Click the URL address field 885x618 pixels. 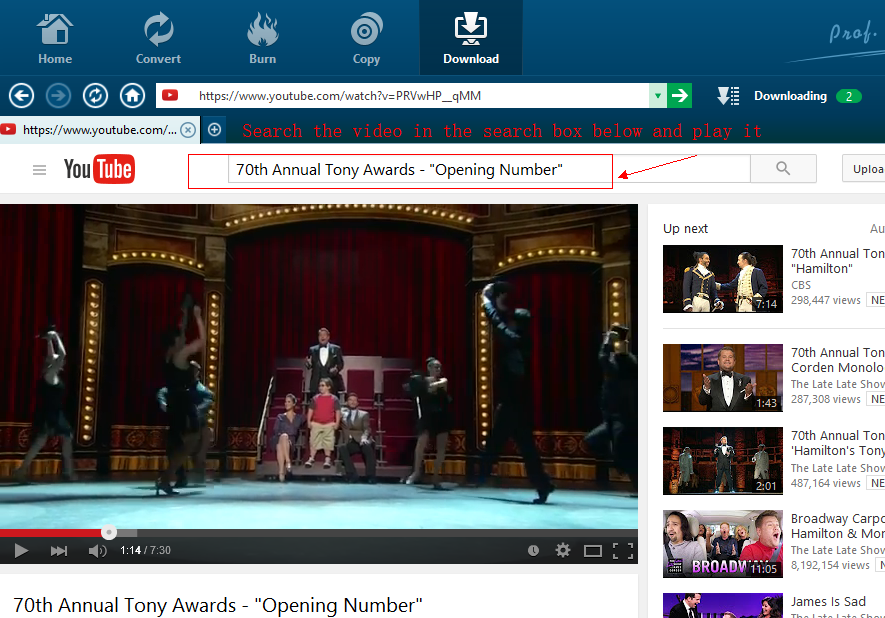coord(402,96)
